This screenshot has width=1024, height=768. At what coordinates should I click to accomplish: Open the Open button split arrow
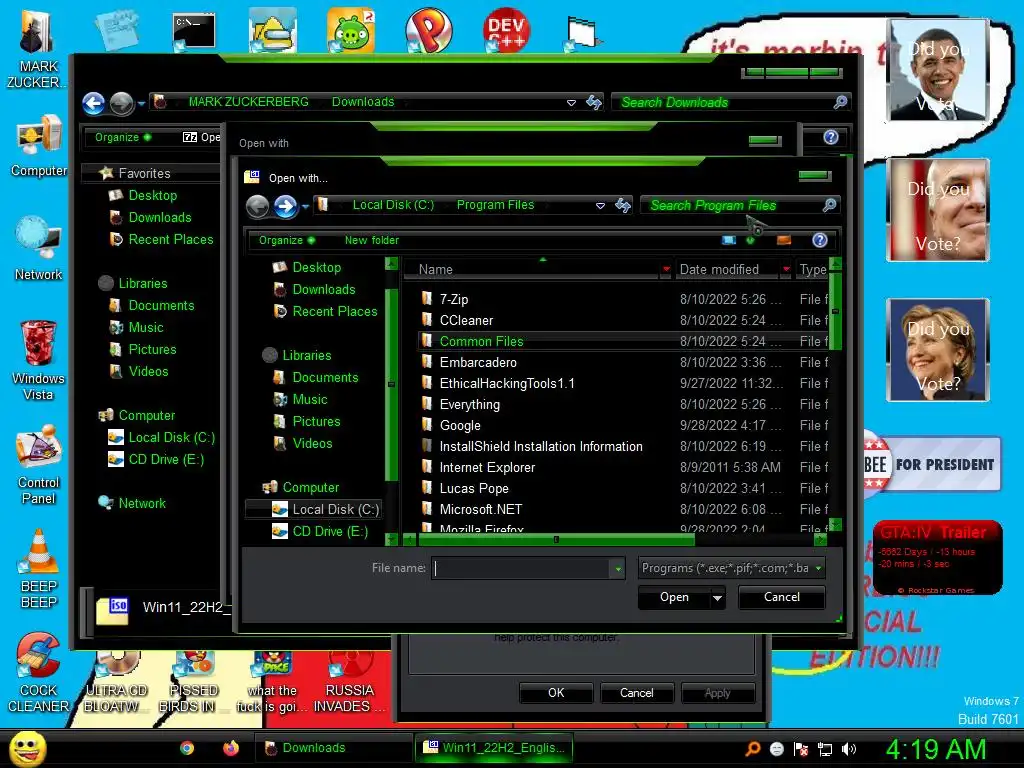[717, 598]
